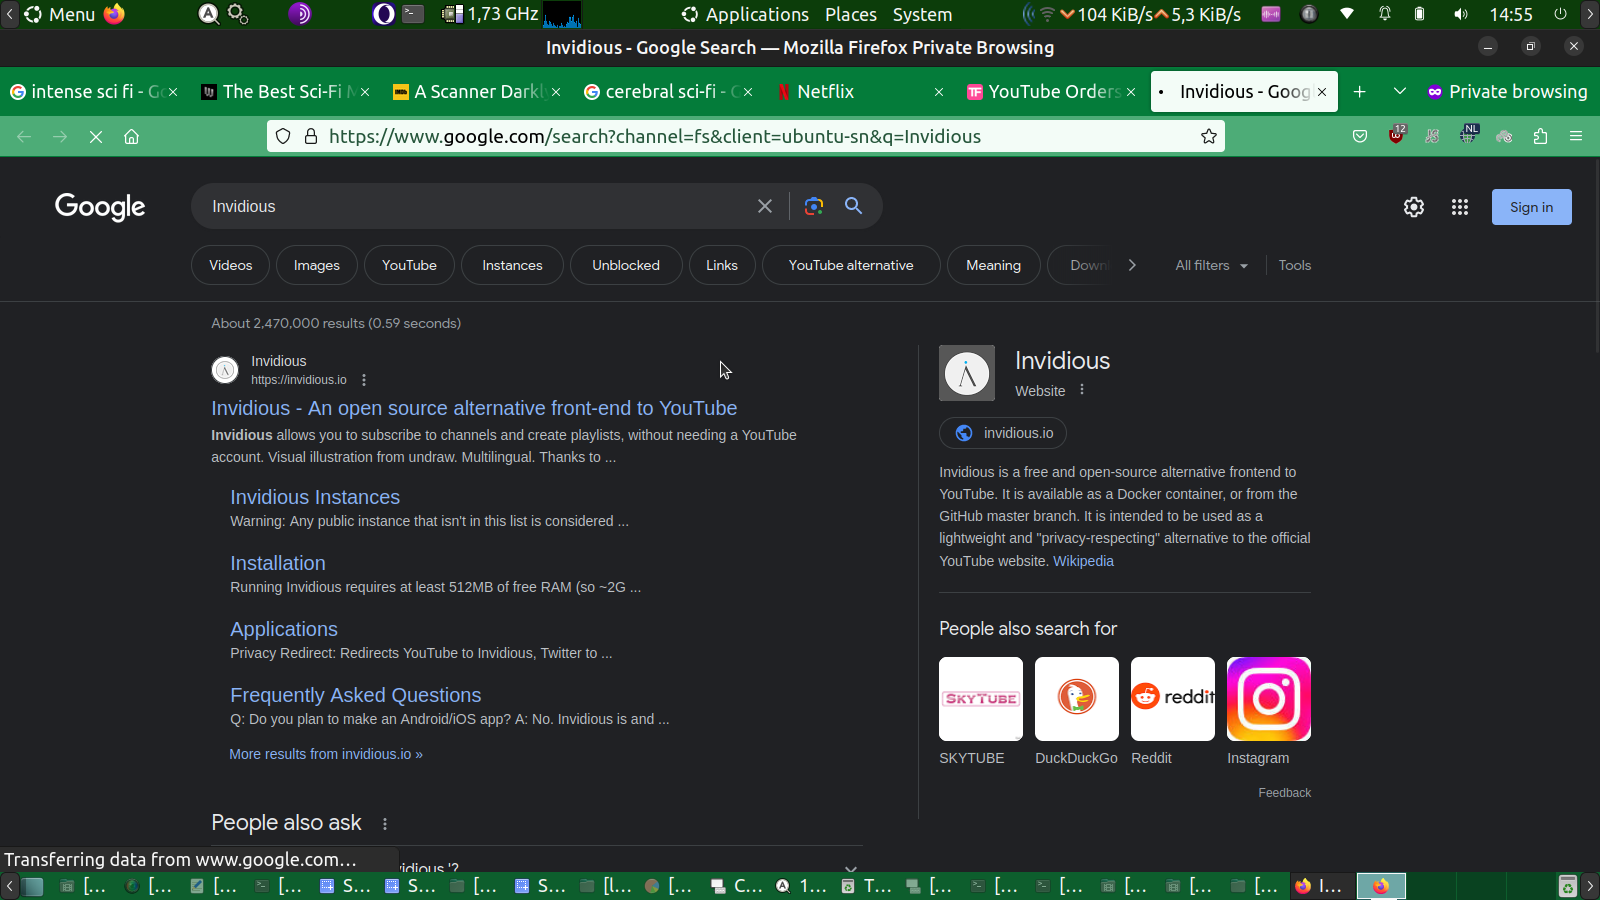Screen dimensions: 1600x900
Task: Filter results by Images
Action: [317, 265]
